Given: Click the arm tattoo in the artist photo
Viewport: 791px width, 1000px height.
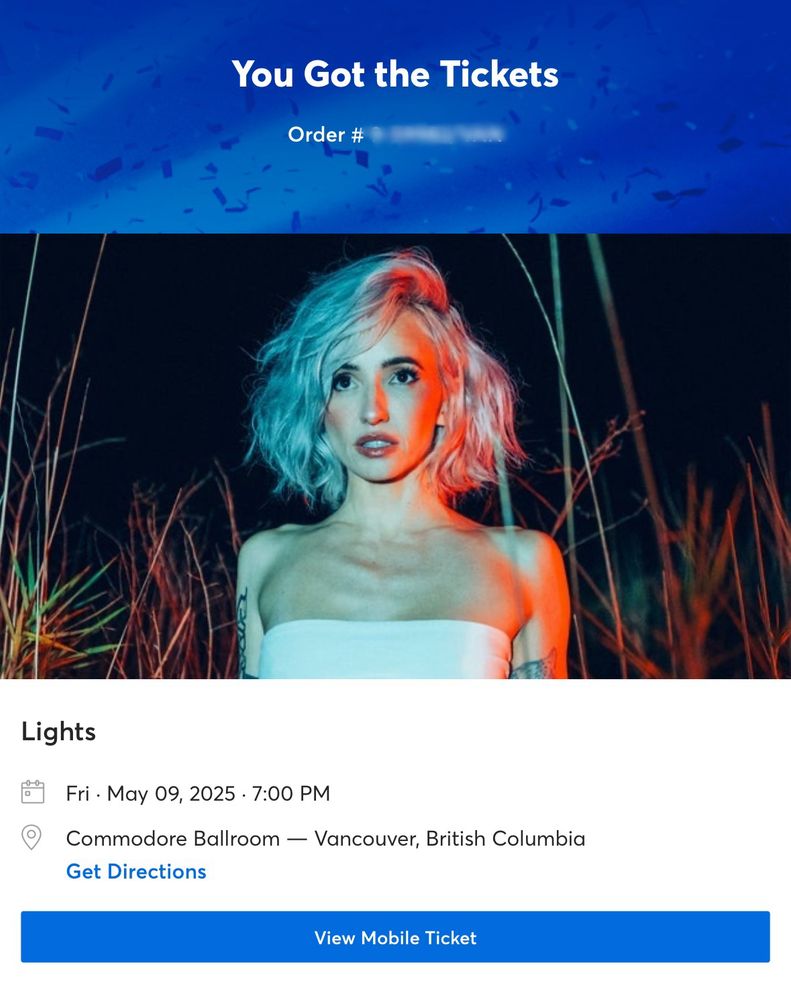Looking at the screenshot, I should click(244, 631).
